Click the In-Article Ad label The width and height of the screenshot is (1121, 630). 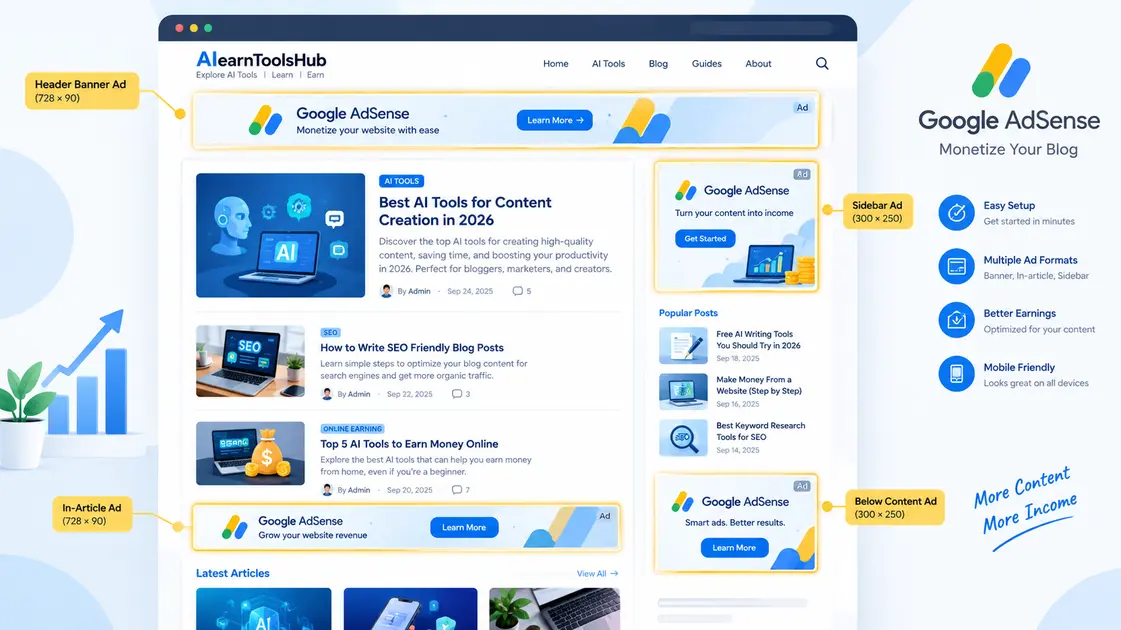pyautogui.click(x=92, y=514)
